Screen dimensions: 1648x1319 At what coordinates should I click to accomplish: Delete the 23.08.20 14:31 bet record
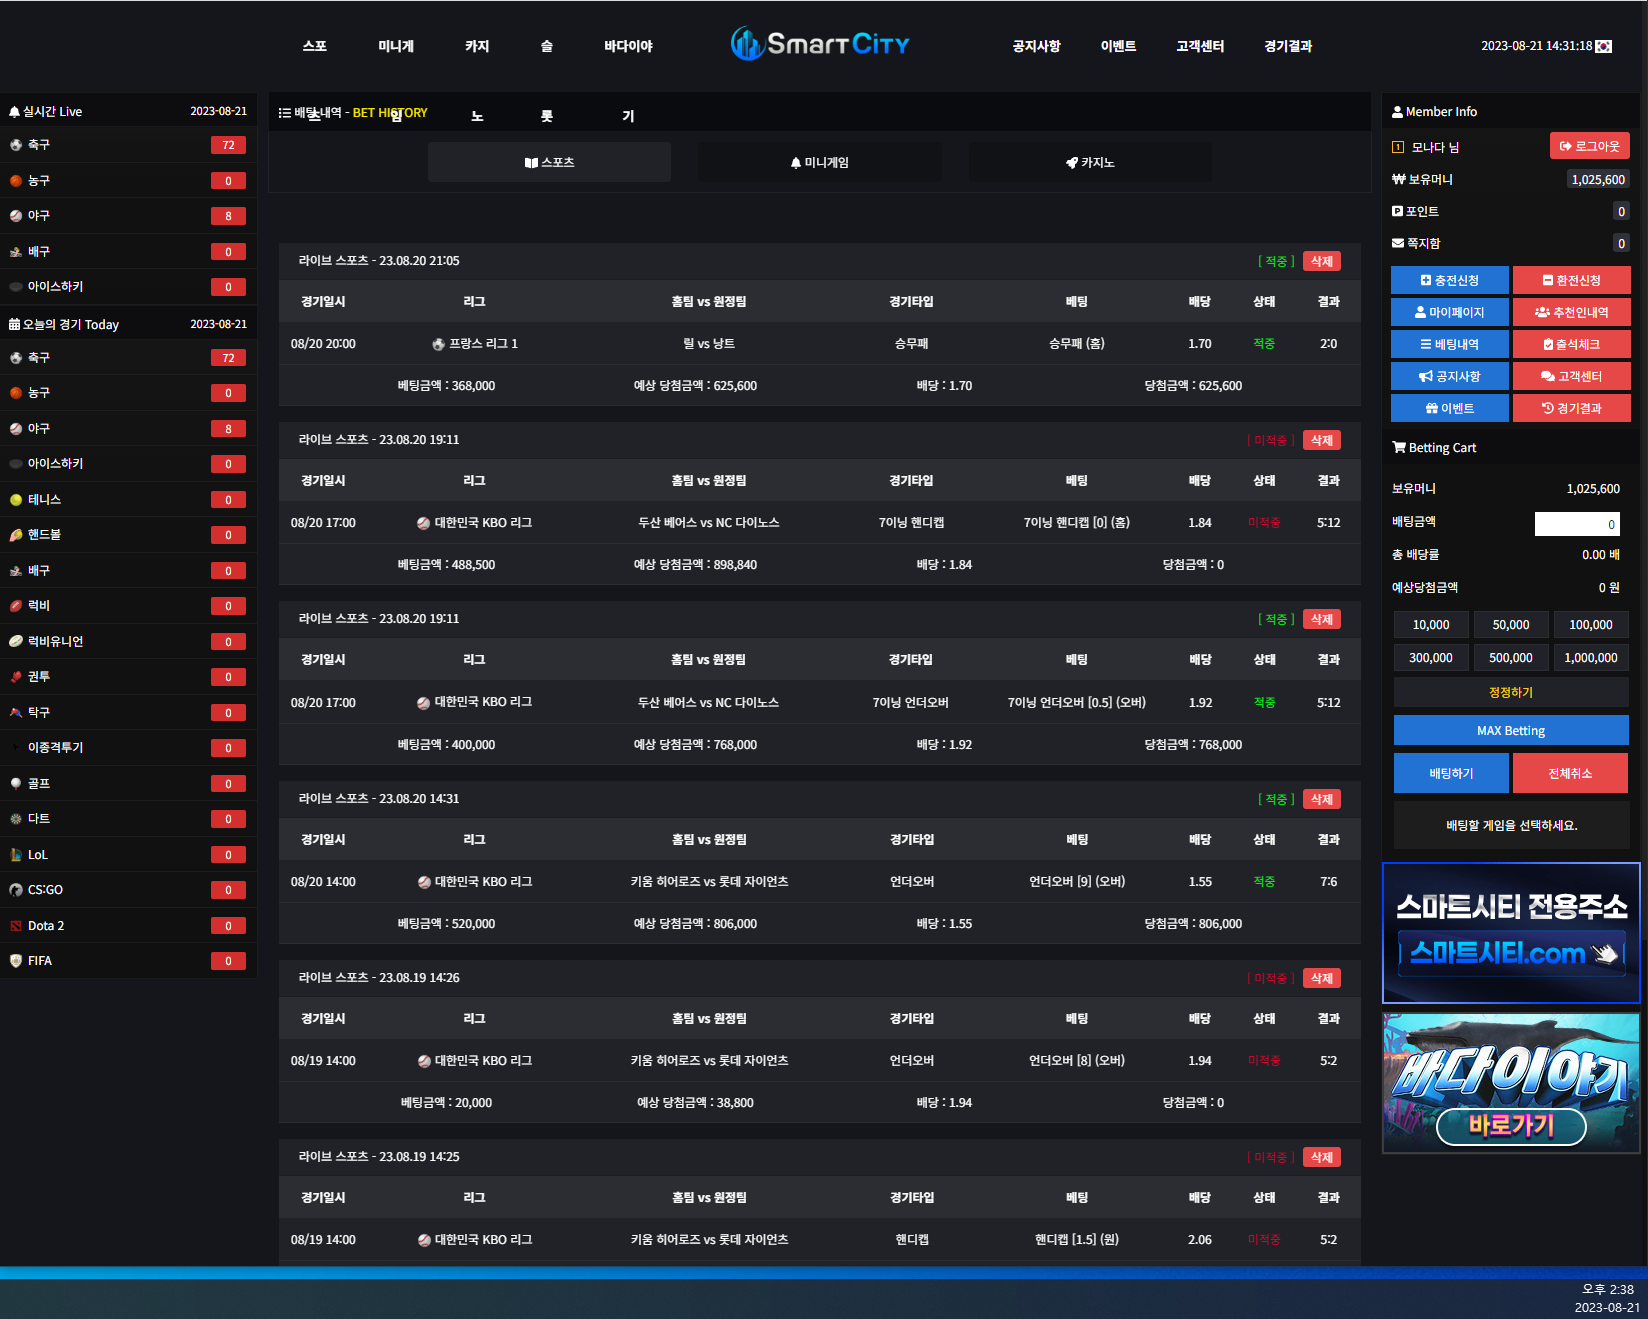tap(1322, 799)
